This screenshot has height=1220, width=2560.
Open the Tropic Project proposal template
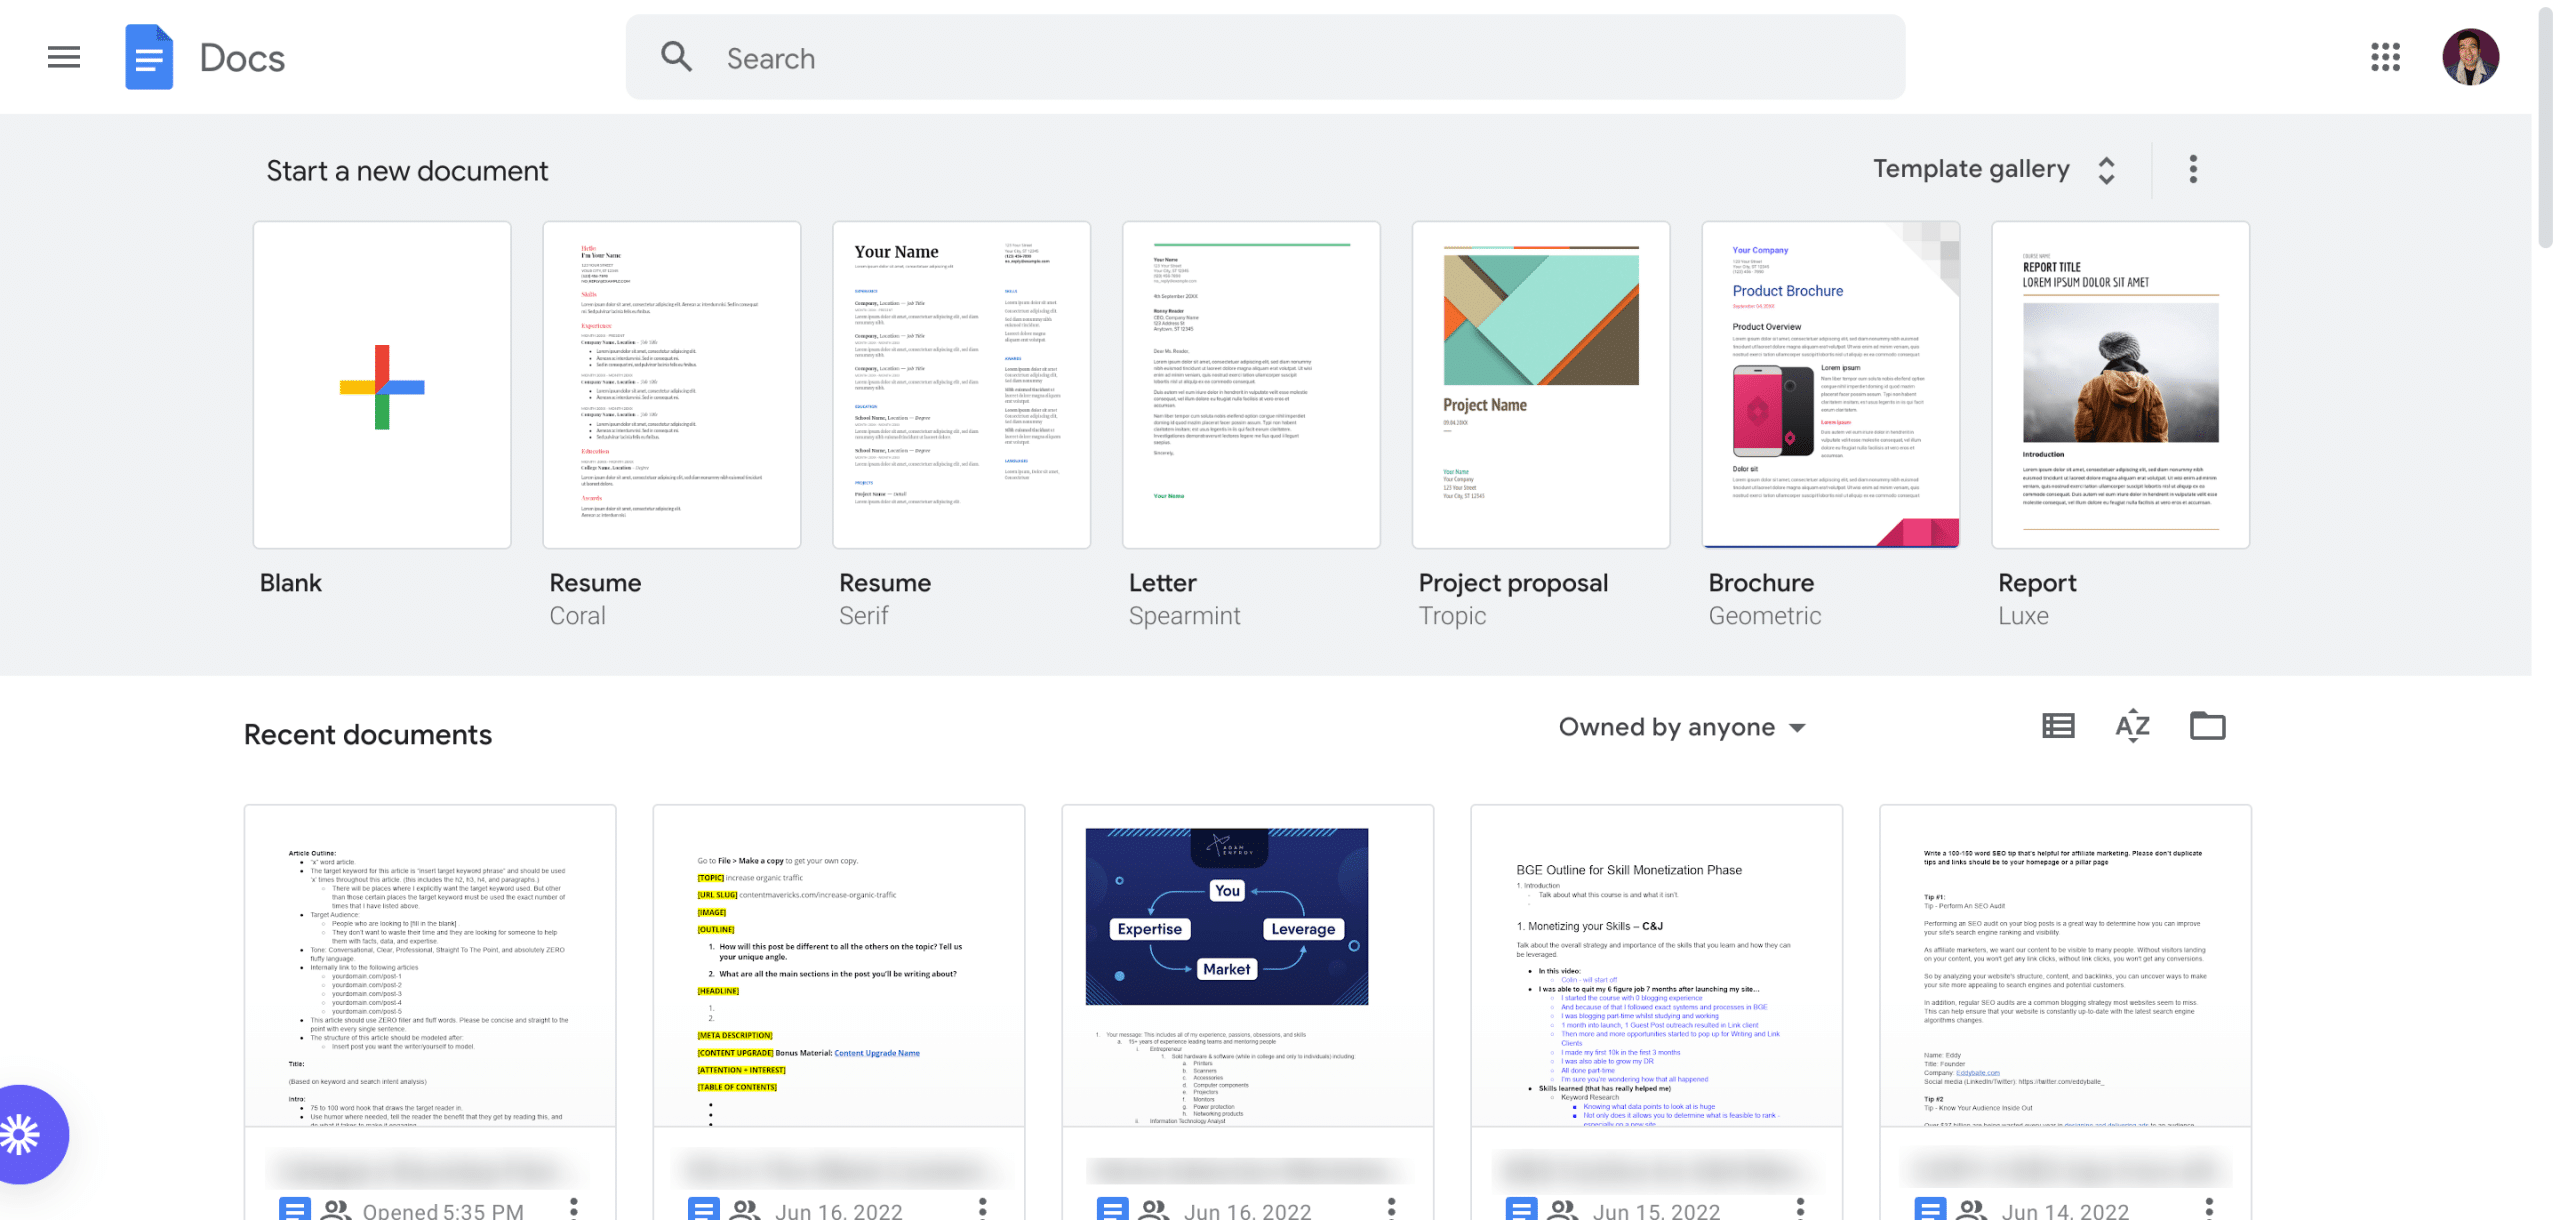[1540, 385]
